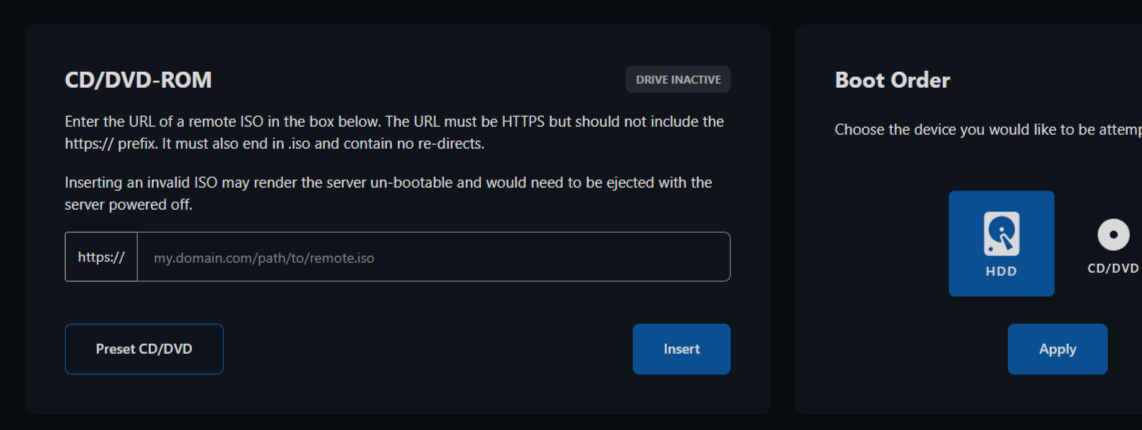Click the Boot Order heading
The height and width of the screenshot is (430, 1142).
click(892, 80)
